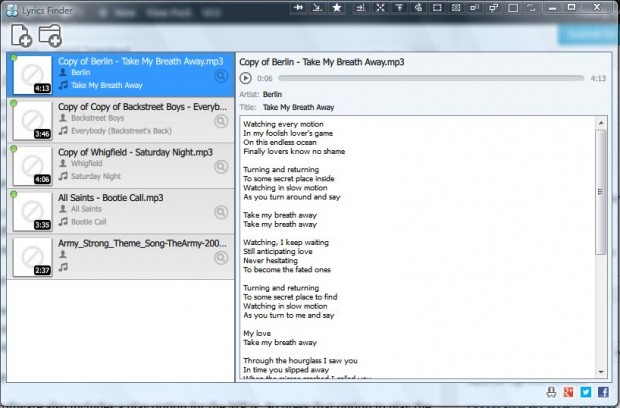Open the Facebook share icon
Screen dimensions: 620x408
[603, 392]
